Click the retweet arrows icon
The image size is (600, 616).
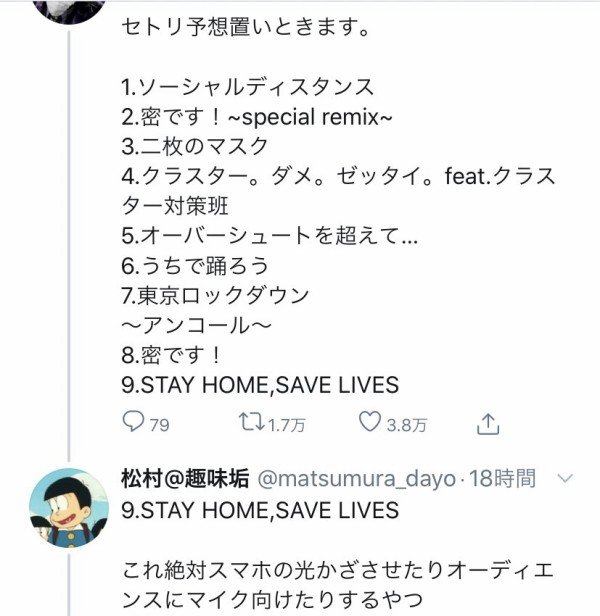click(x=251, y=422)
